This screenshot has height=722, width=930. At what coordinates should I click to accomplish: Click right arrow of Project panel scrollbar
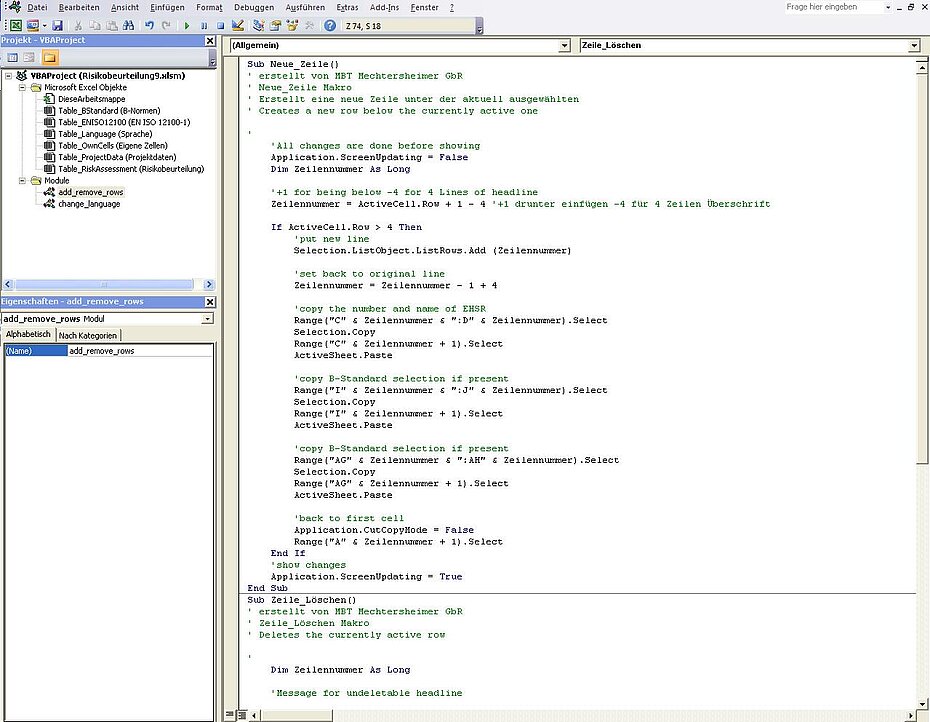tap(209, 284)
